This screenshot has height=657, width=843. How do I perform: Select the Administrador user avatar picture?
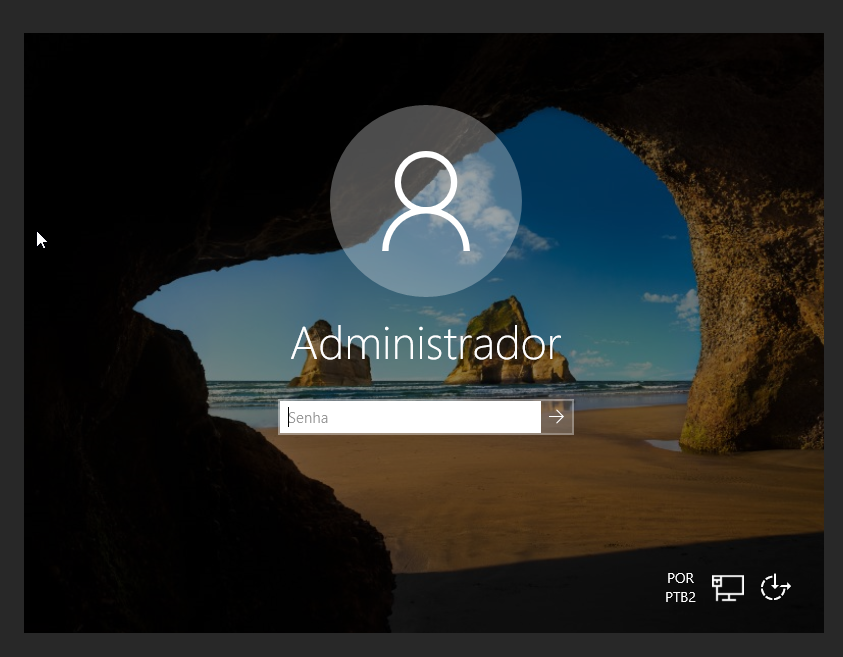tap(426, 201)
